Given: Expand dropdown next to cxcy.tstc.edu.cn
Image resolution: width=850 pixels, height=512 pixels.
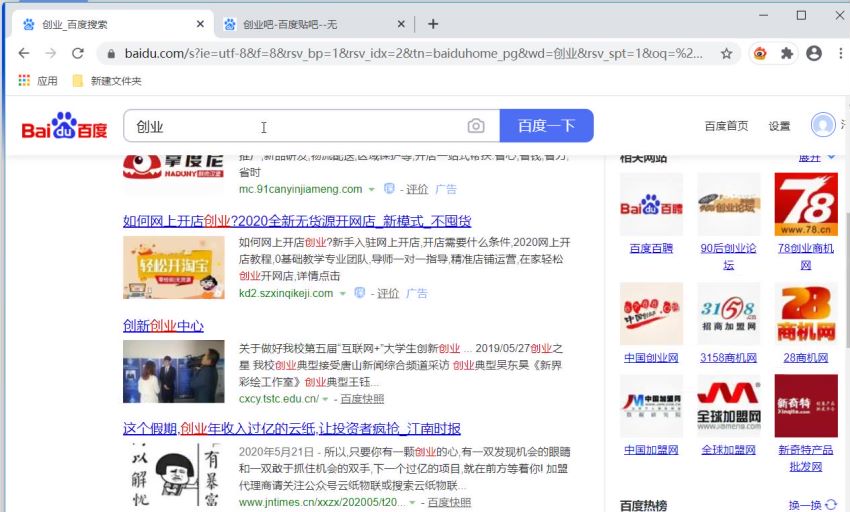Looking at the screenshot, I should 325,399.
